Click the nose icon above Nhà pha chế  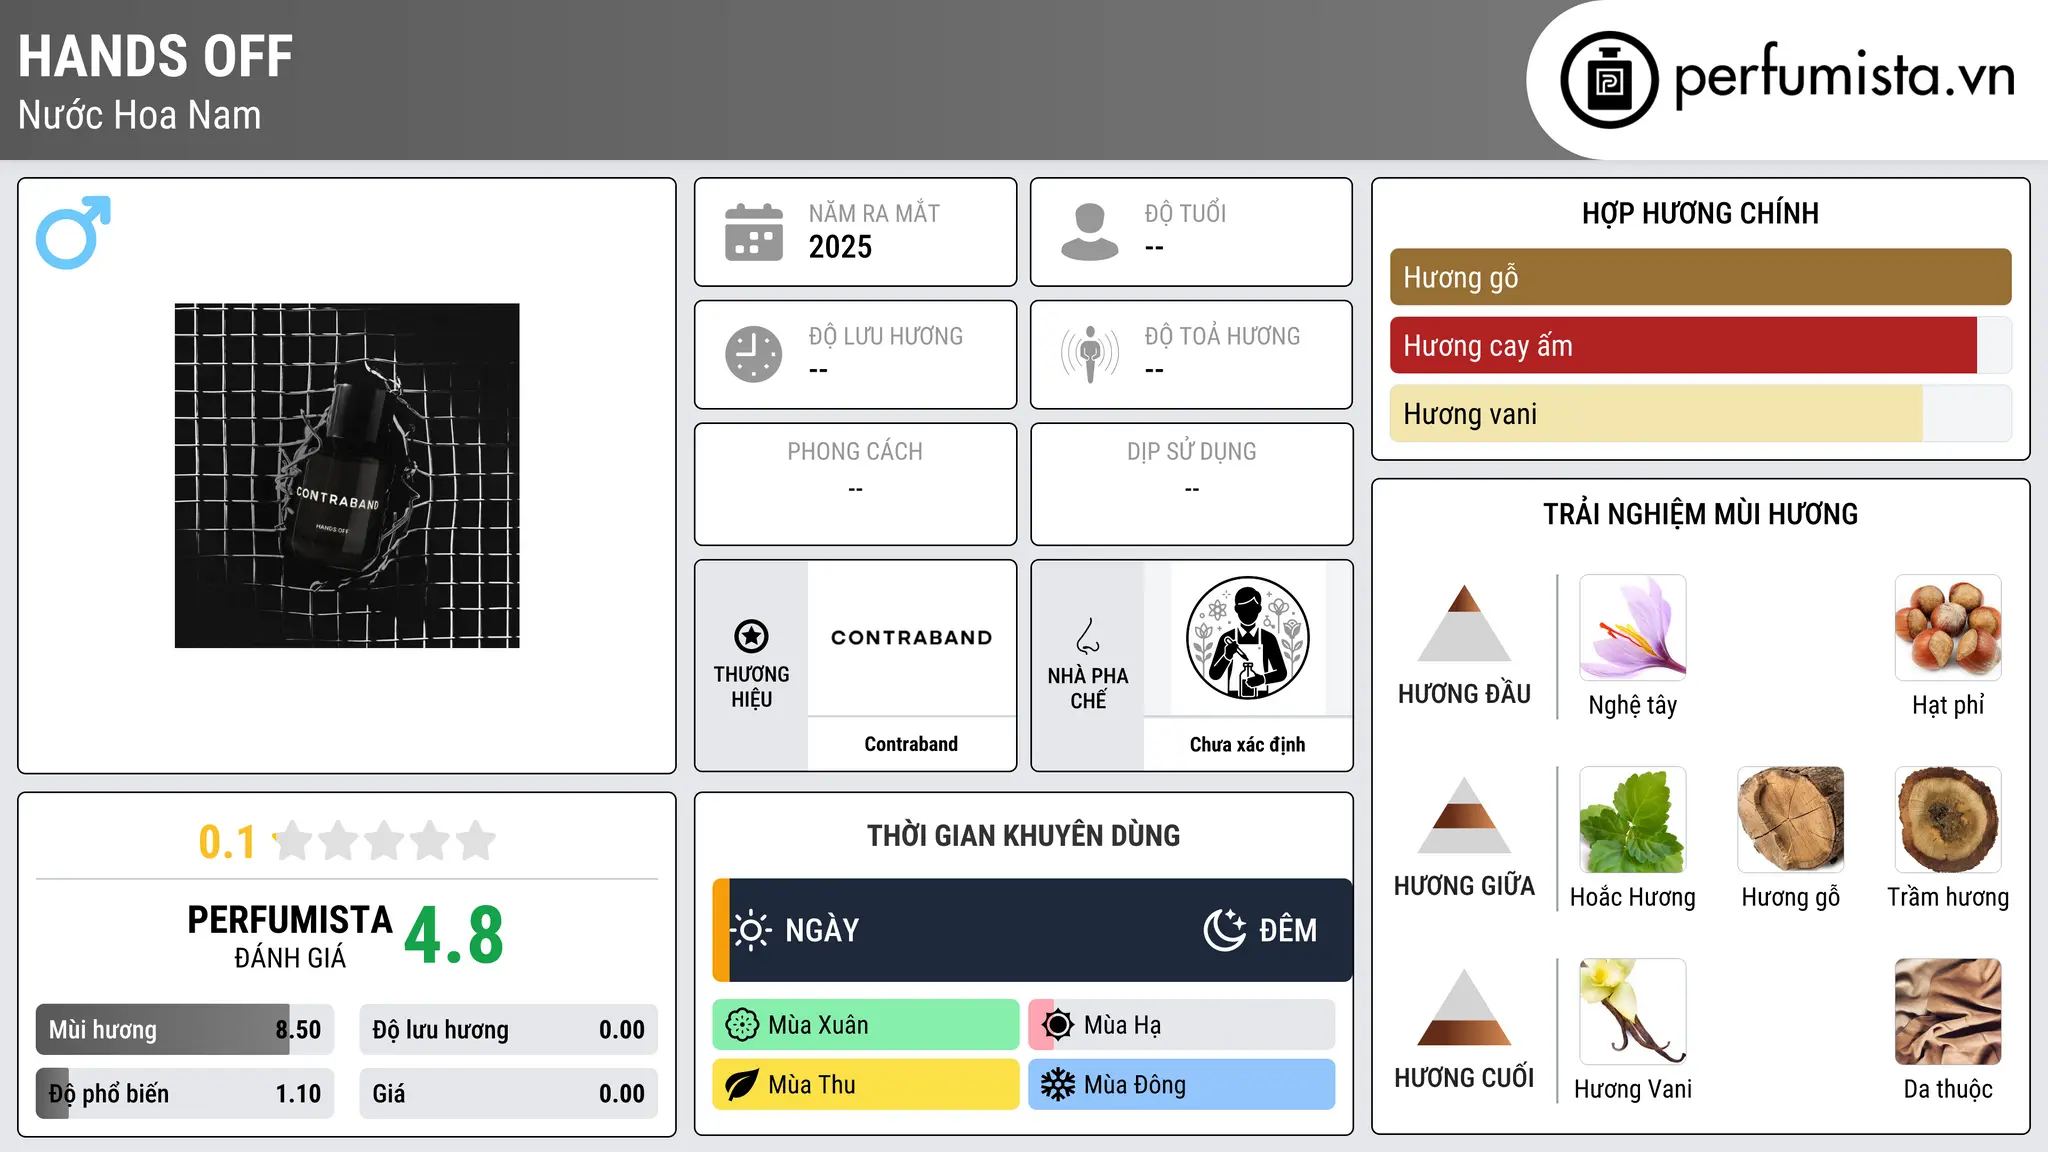(1088, 636)
